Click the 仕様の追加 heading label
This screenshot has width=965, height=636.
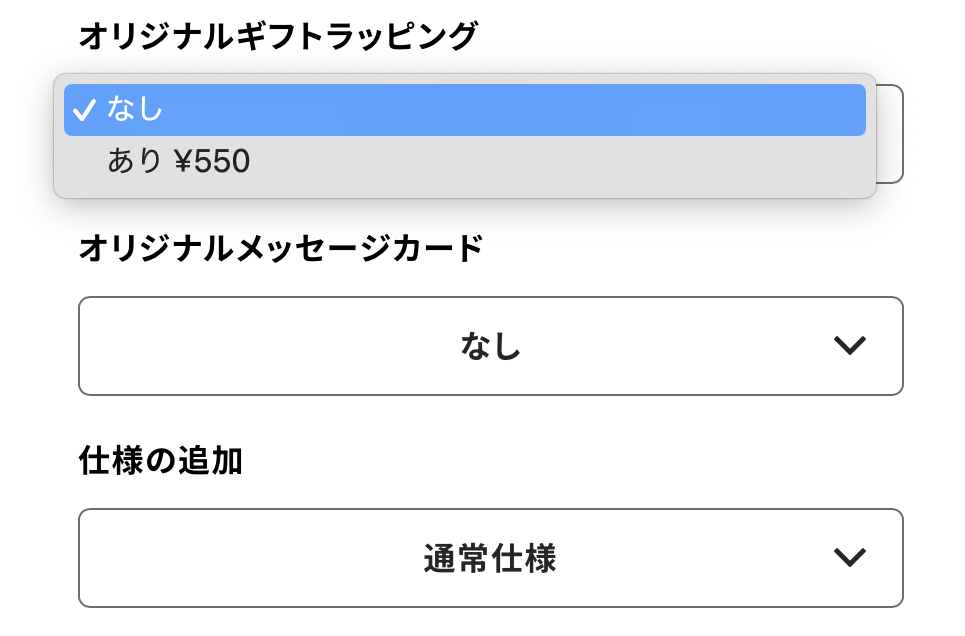coord(160,461)
